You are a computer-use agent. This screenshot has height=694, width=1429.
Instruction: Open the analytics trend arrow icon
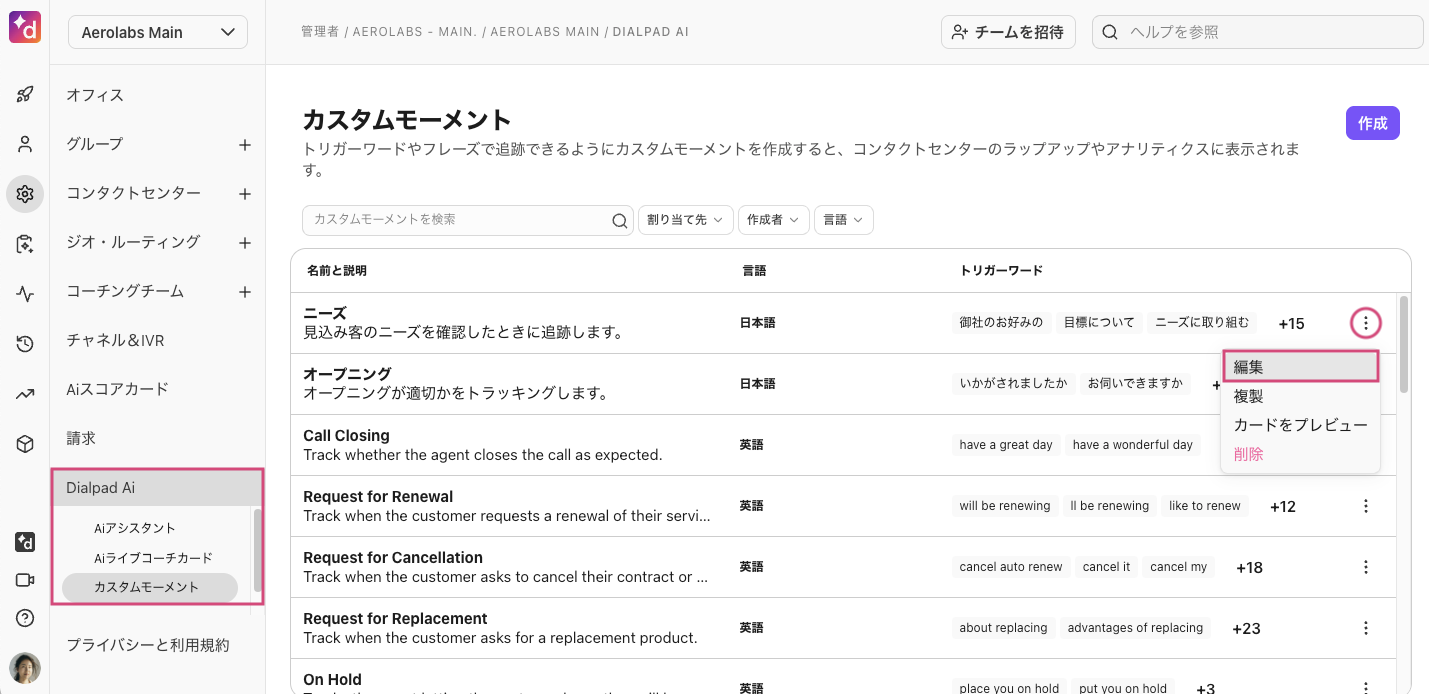[25, 394]
